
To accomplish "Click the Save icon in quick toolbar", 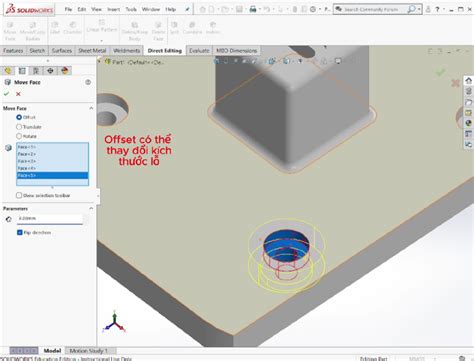I will [x=239, y=9].
